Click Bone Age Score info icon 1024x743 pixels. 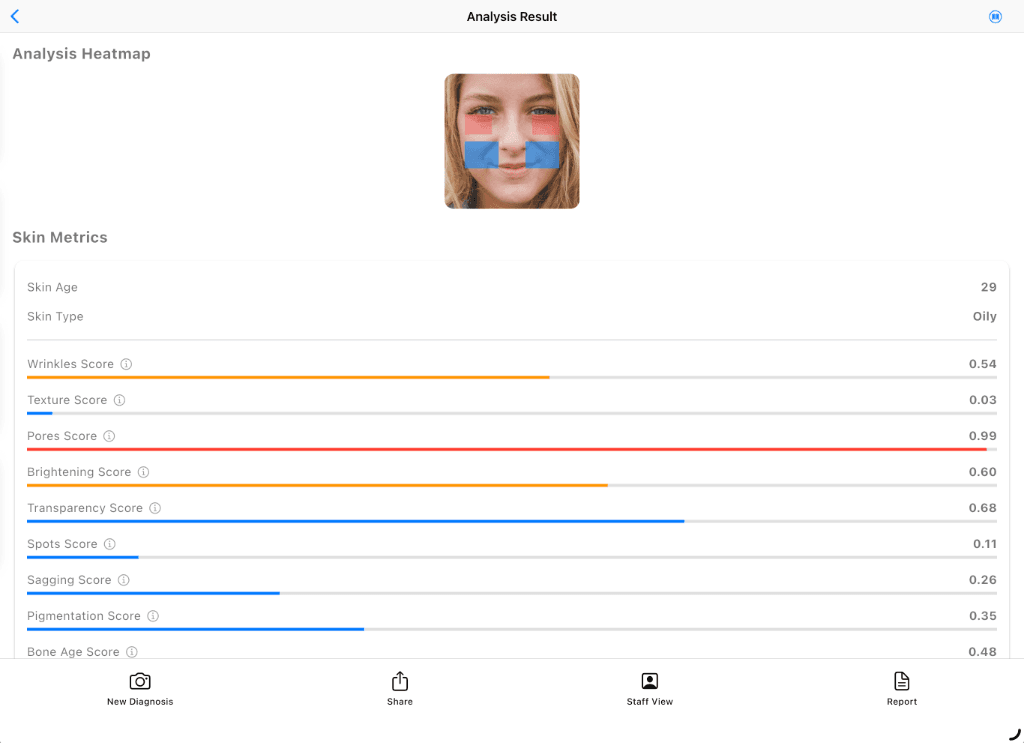coord(132,652)
